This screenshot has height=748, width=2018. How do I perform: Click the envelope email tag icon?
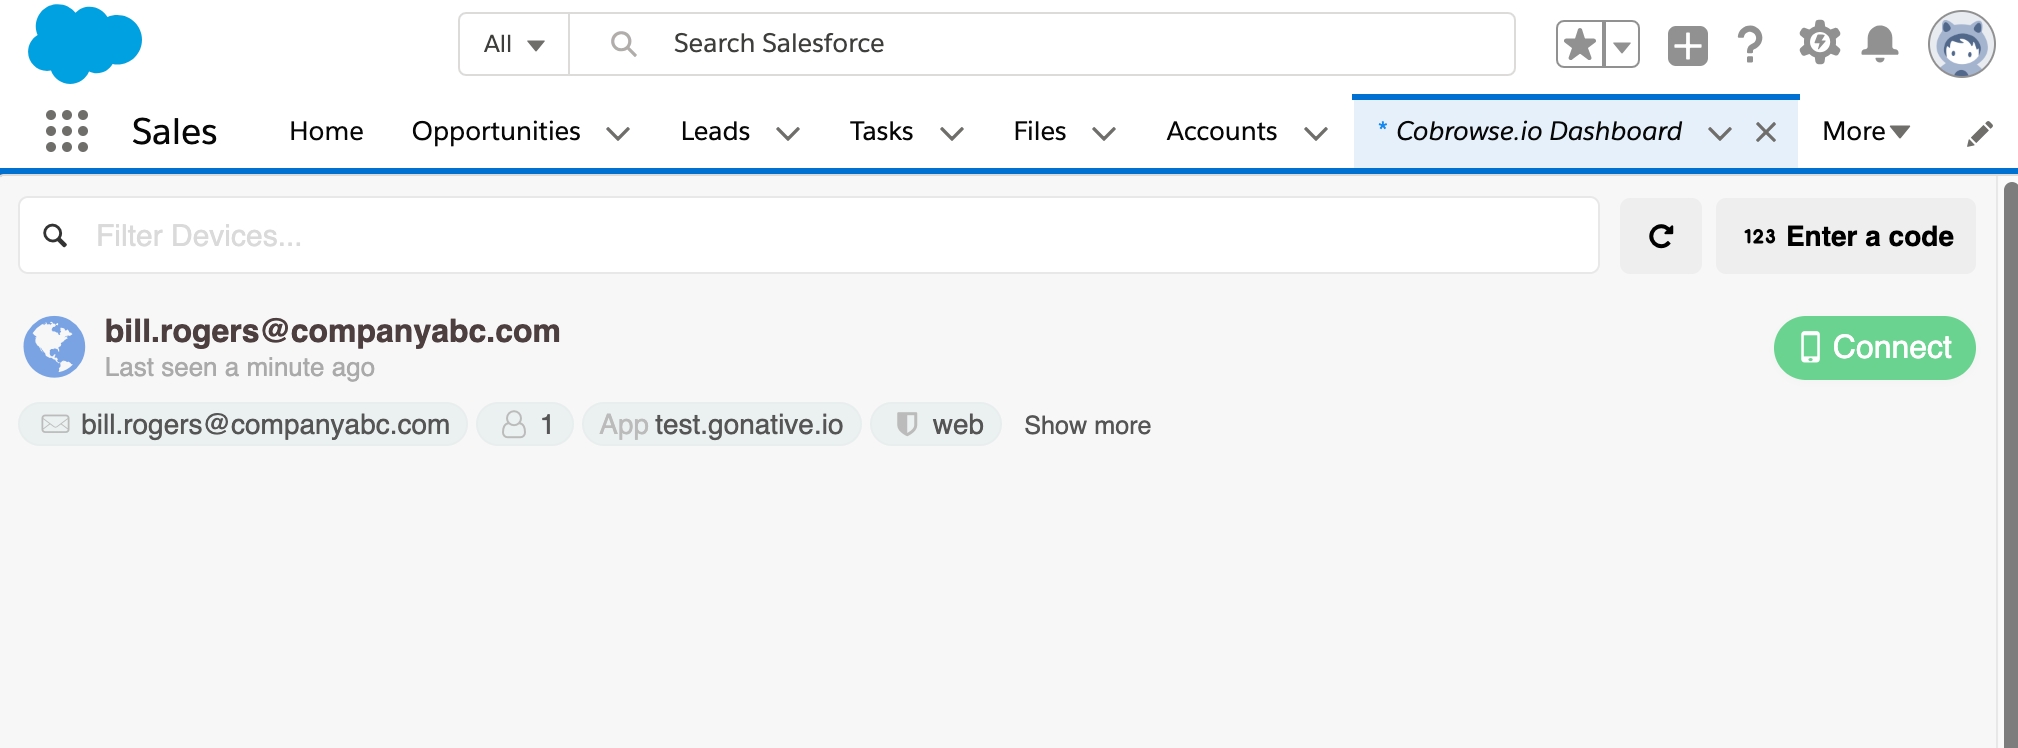(x=55, y=424)
